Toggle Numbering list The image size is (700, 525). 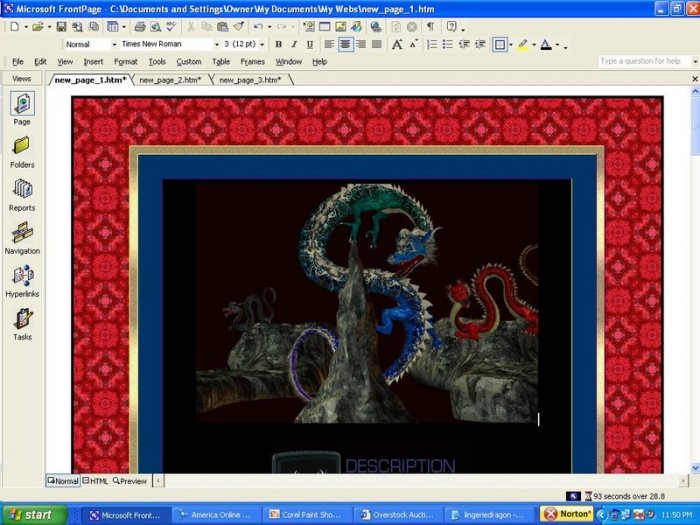(432, 44)
